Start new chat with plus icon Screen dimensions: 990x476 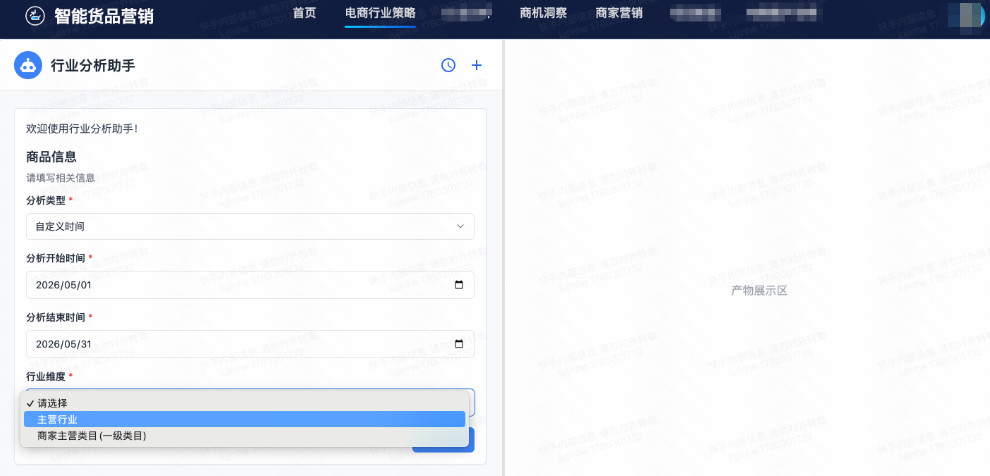click(477, 65)
